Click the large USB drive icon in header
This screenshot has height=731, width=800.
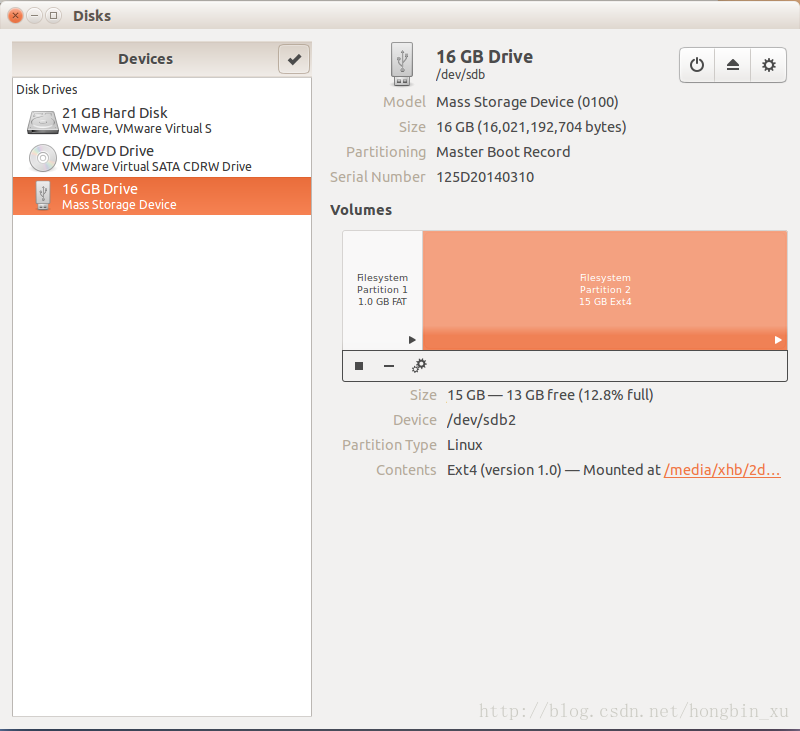point(402,64)
